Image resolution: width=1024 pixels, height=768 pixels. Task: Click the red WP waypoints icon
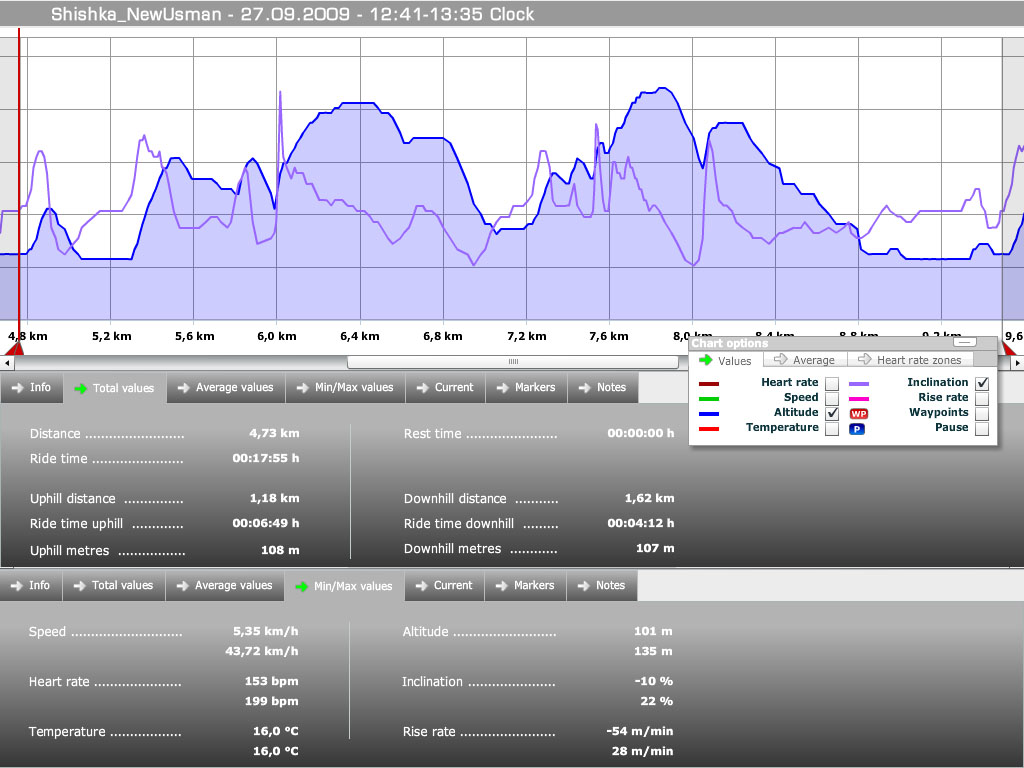click(858, 413)
